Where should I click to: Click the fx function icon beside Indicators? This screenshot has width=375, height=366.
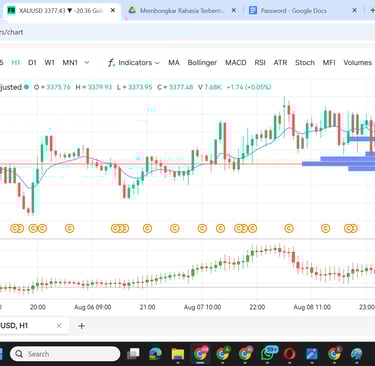click(111, 63)
